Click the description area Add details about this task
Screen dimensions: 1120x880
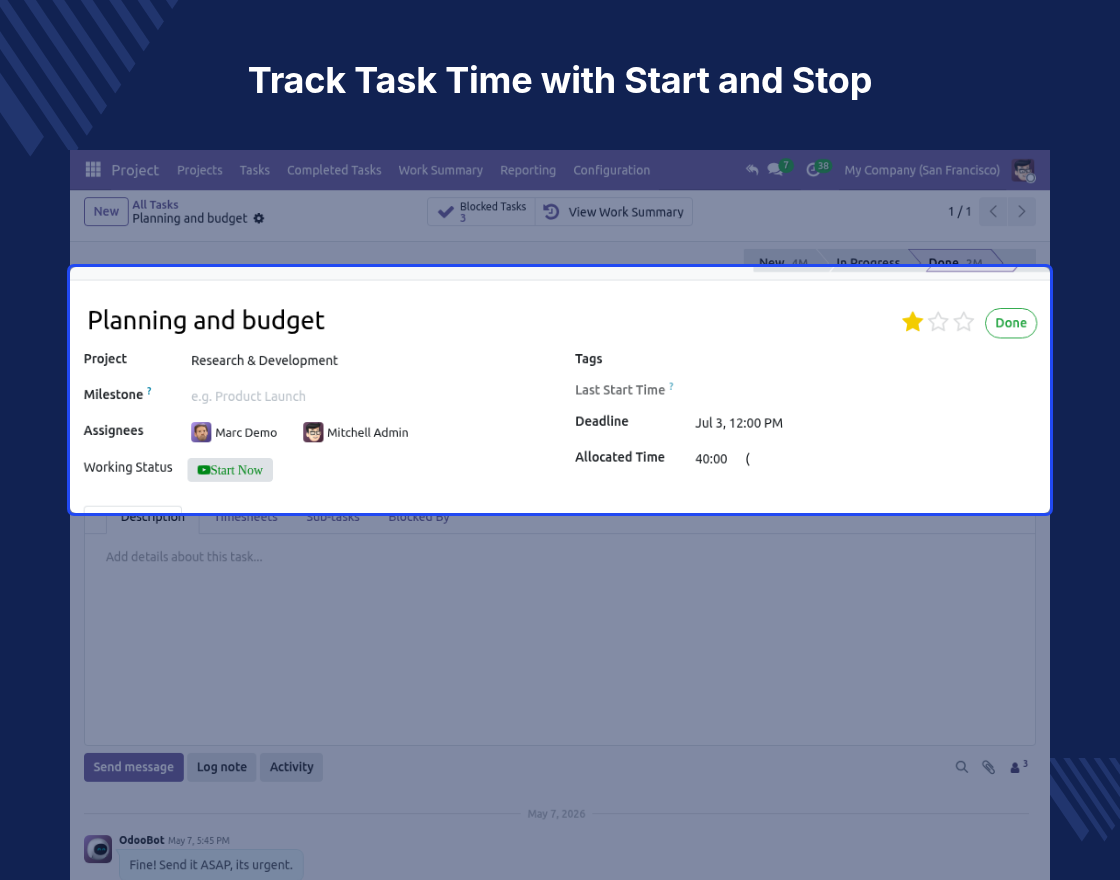coord(184,556)
